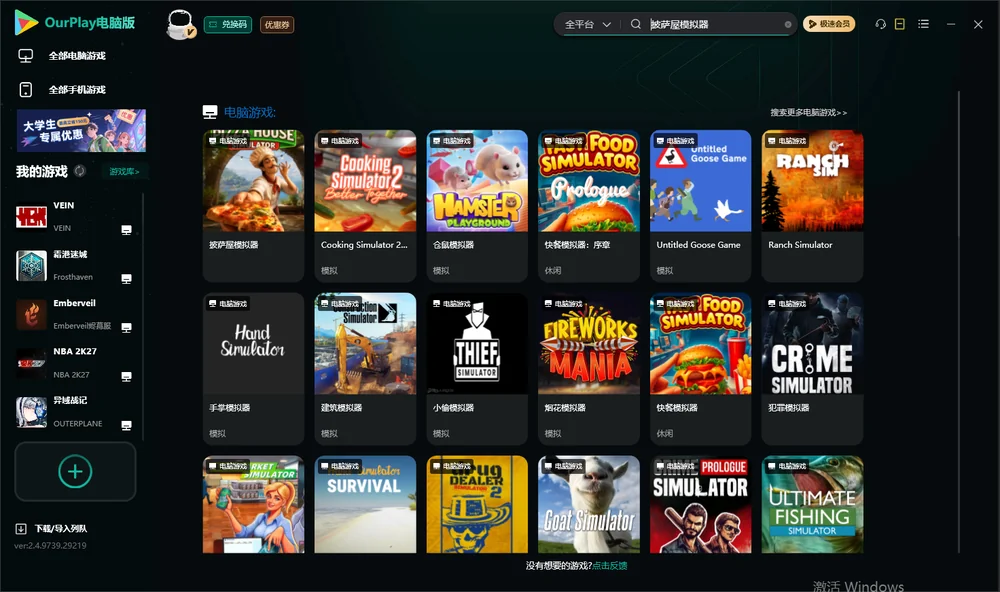Click the monitor icon beside OUTERPLANE
The image size is (1000, 592).
pos(126,426)
